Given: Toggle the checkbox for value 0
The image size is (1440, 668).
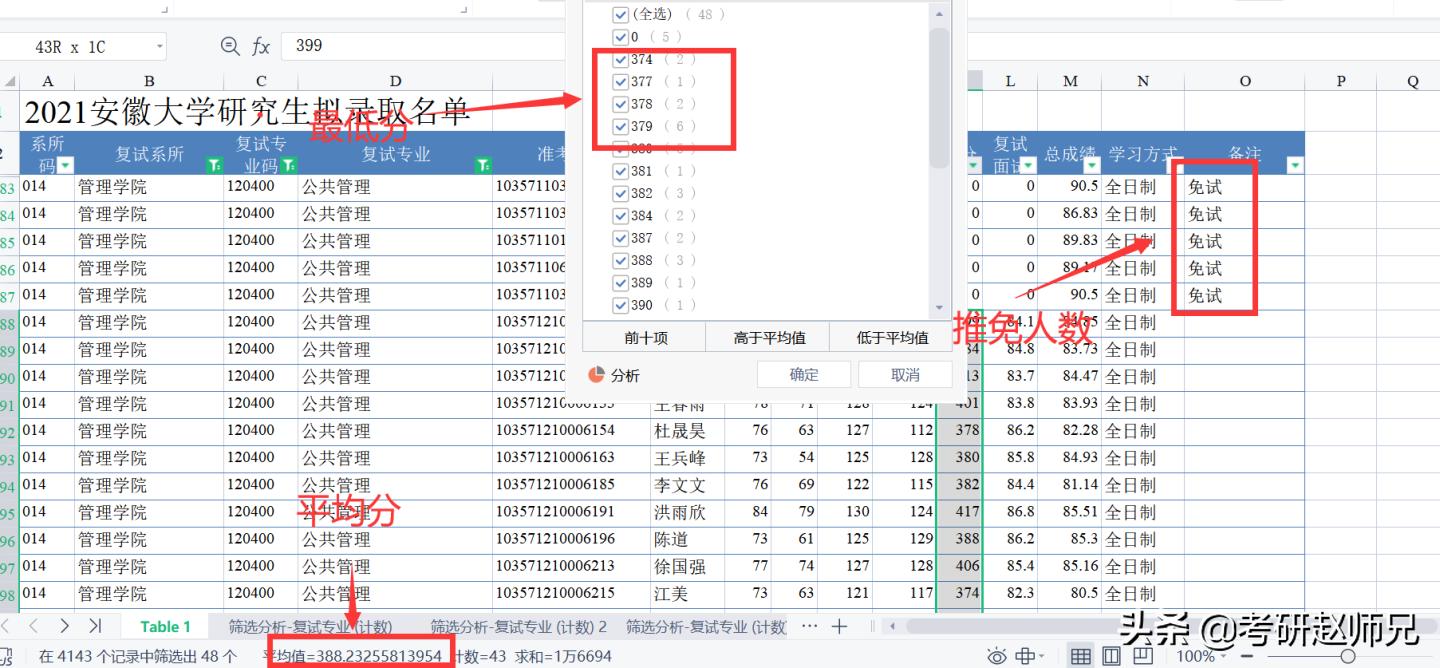Looking at the screenshot, I should pos(622,36).
